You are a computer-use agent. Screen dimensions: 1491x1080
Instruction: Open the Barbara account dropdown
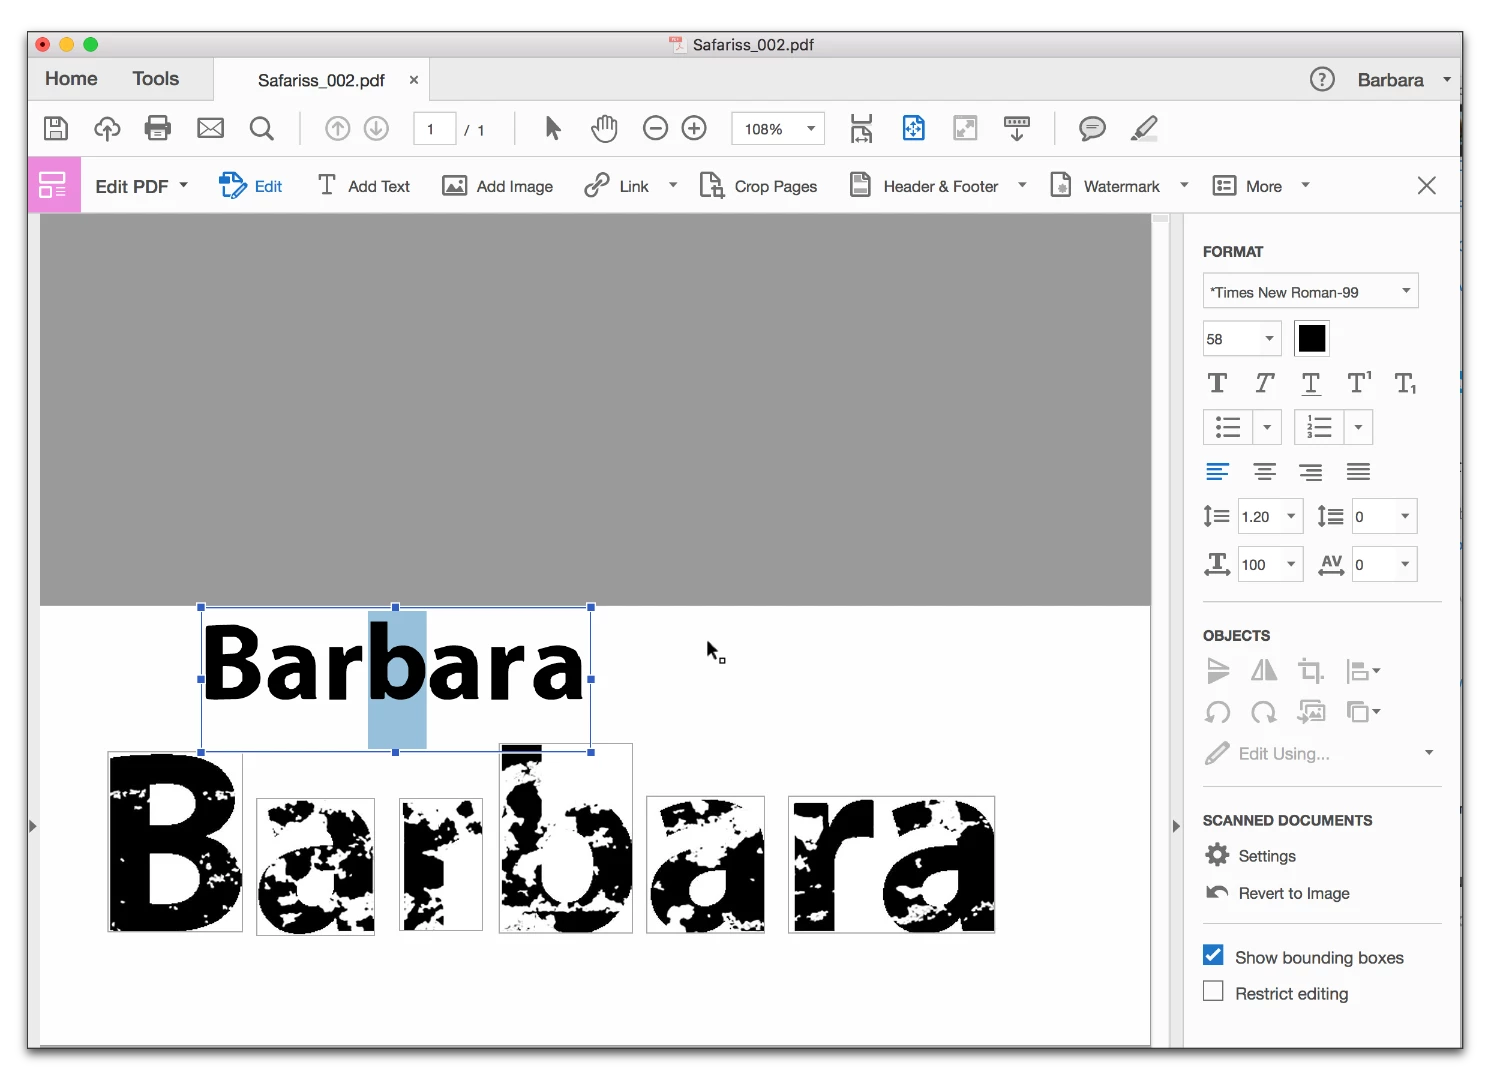click(x=1404, y=79)
